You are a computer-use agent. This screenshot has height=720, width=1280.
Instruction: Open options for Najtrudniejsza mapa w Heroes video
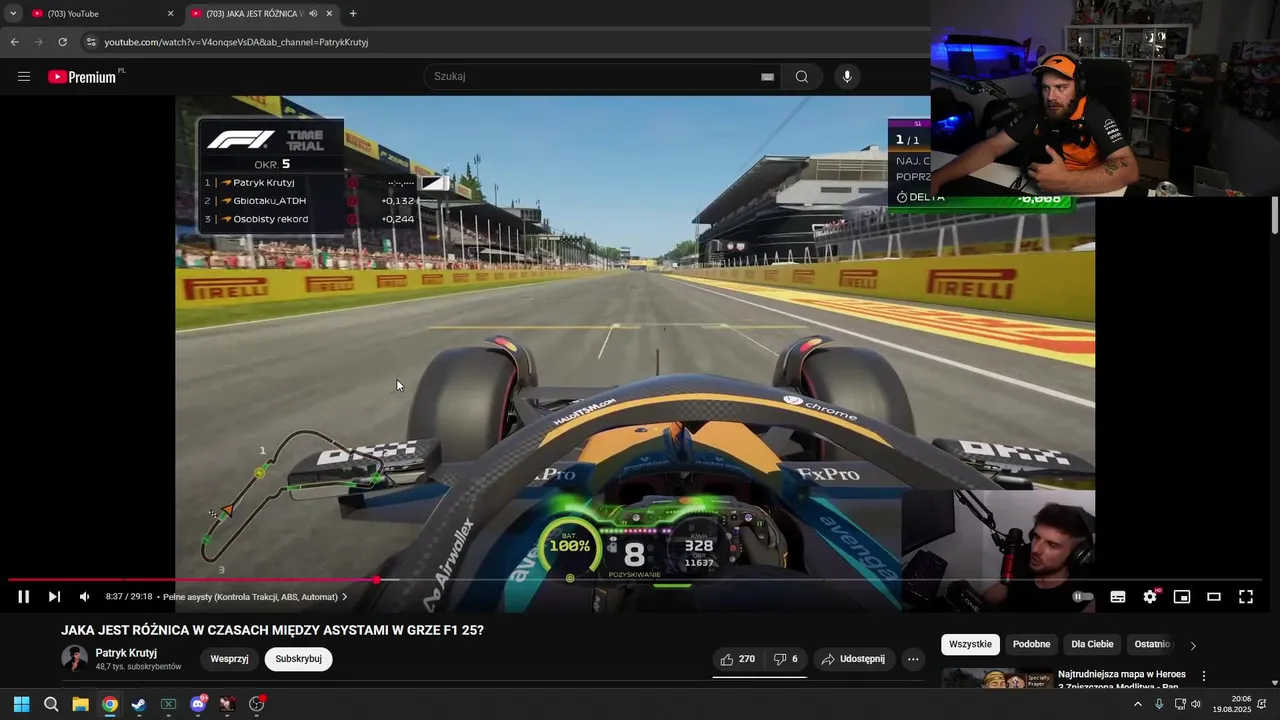(1204, 676)
